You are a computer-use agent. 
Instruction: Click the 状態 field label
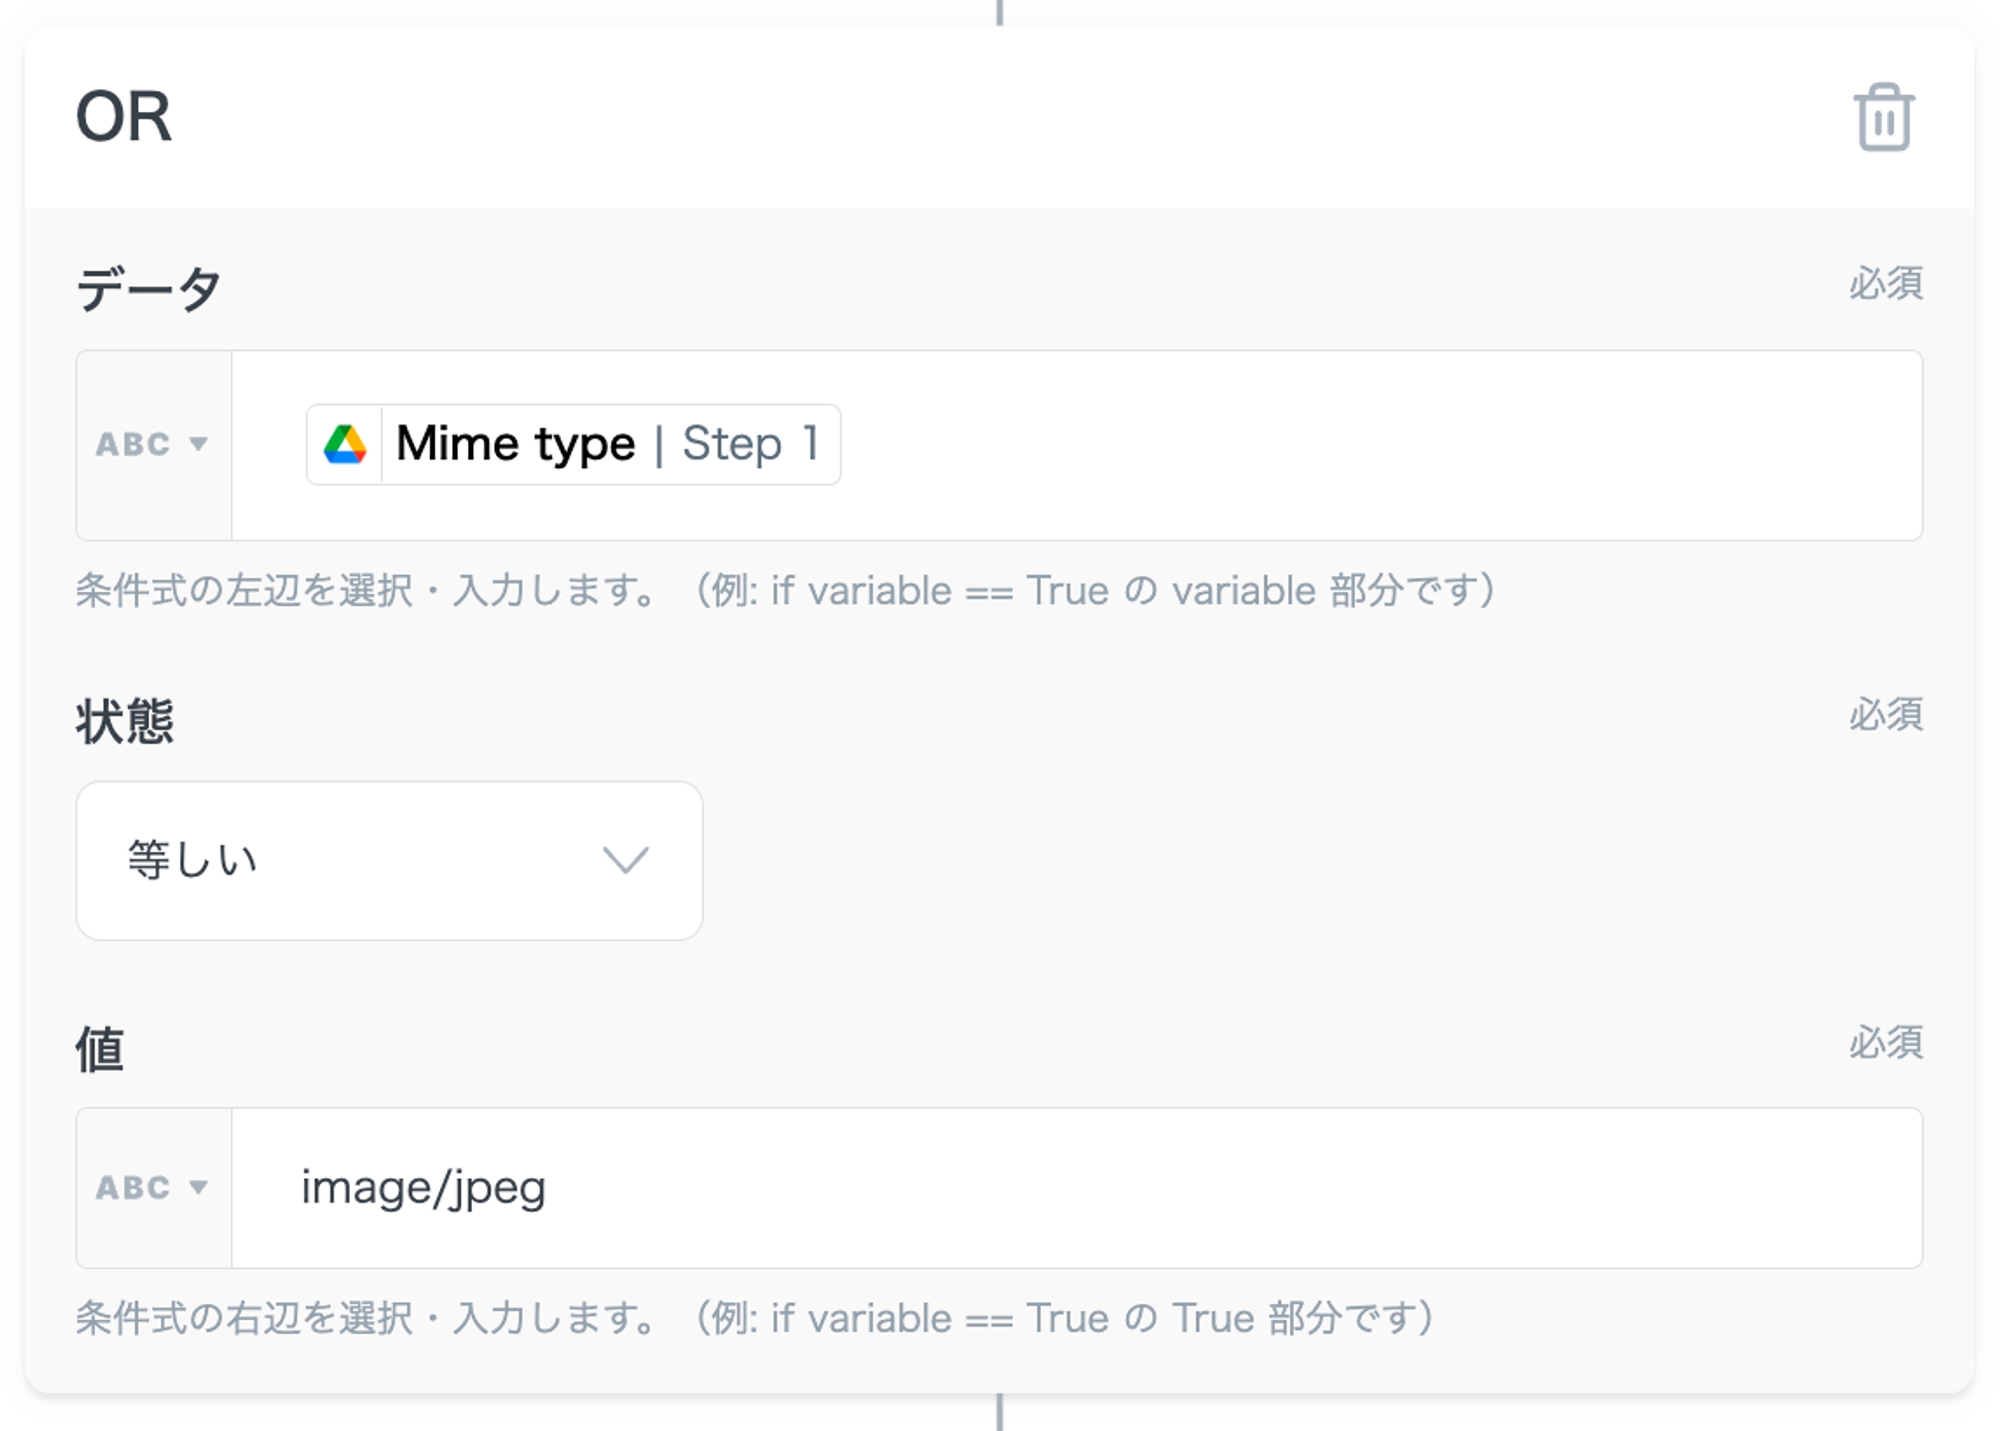coord(125,720)
